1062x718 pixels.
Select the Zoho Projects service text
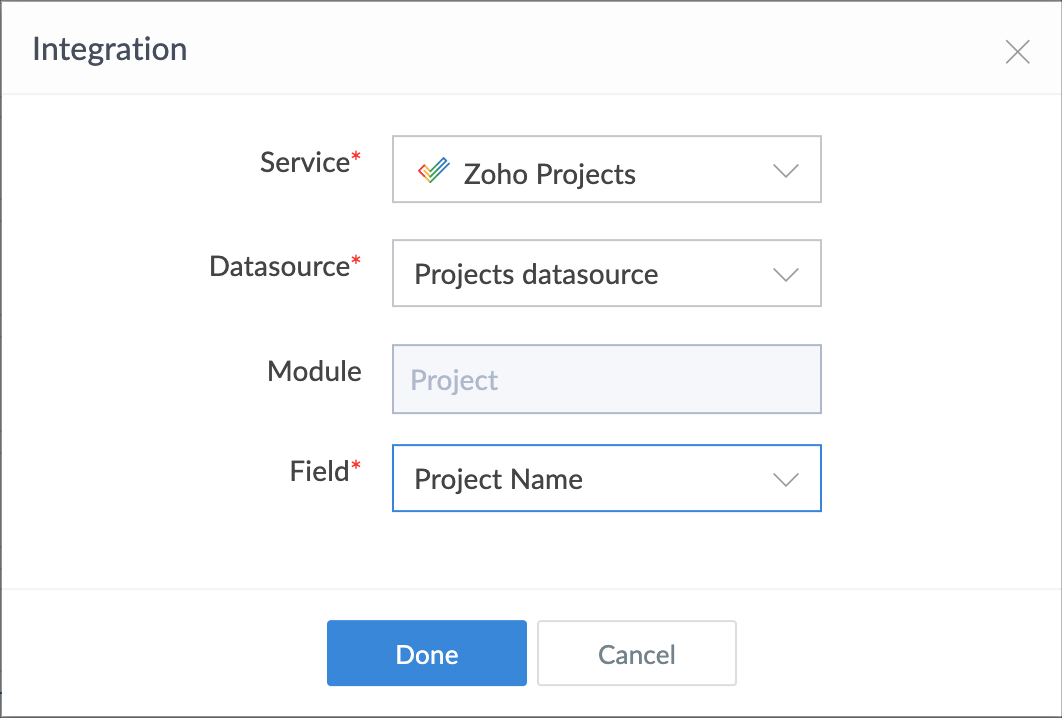tap(549, 174)
